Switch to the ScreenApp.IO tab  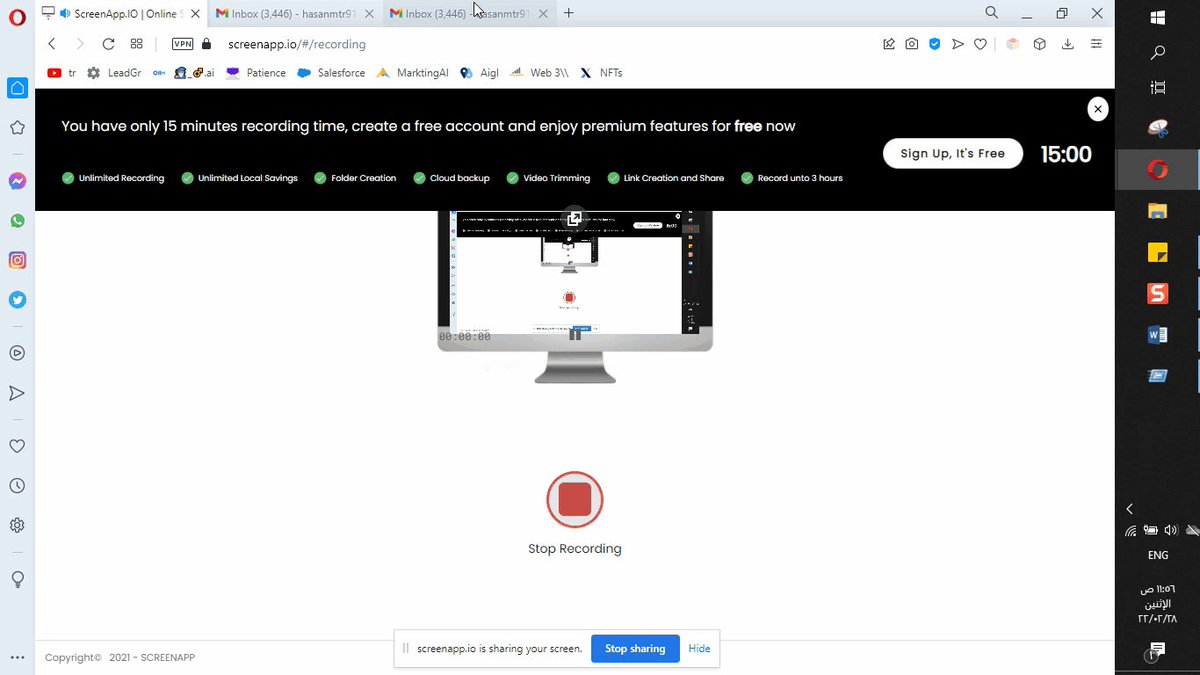coord(120,14)
